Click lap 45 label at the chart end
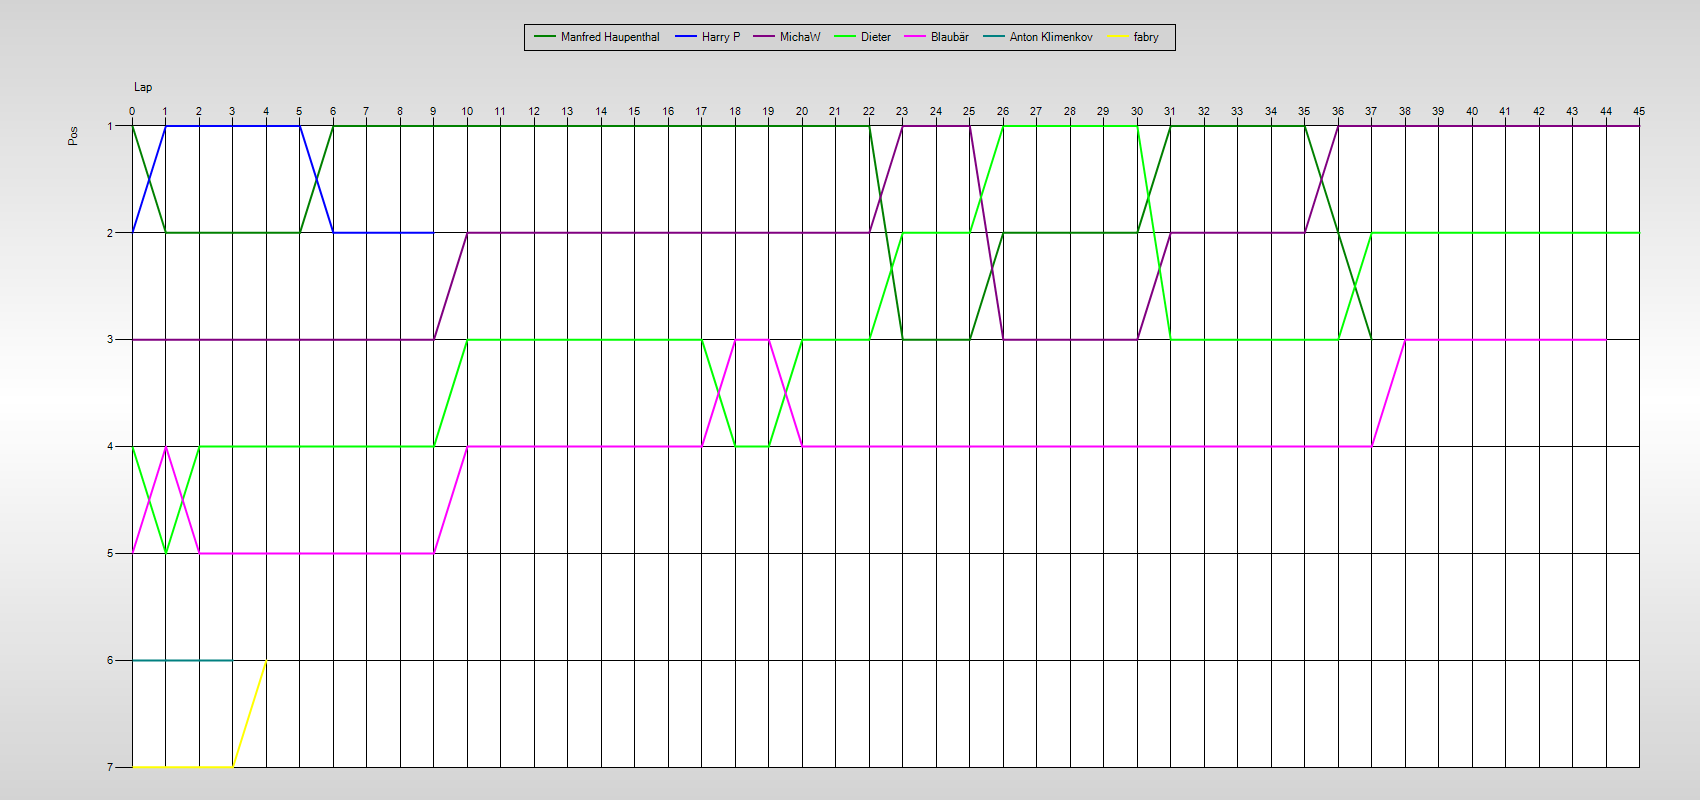The width and height of the screenshot is (1700, 800). click(x=1639, y=111)
